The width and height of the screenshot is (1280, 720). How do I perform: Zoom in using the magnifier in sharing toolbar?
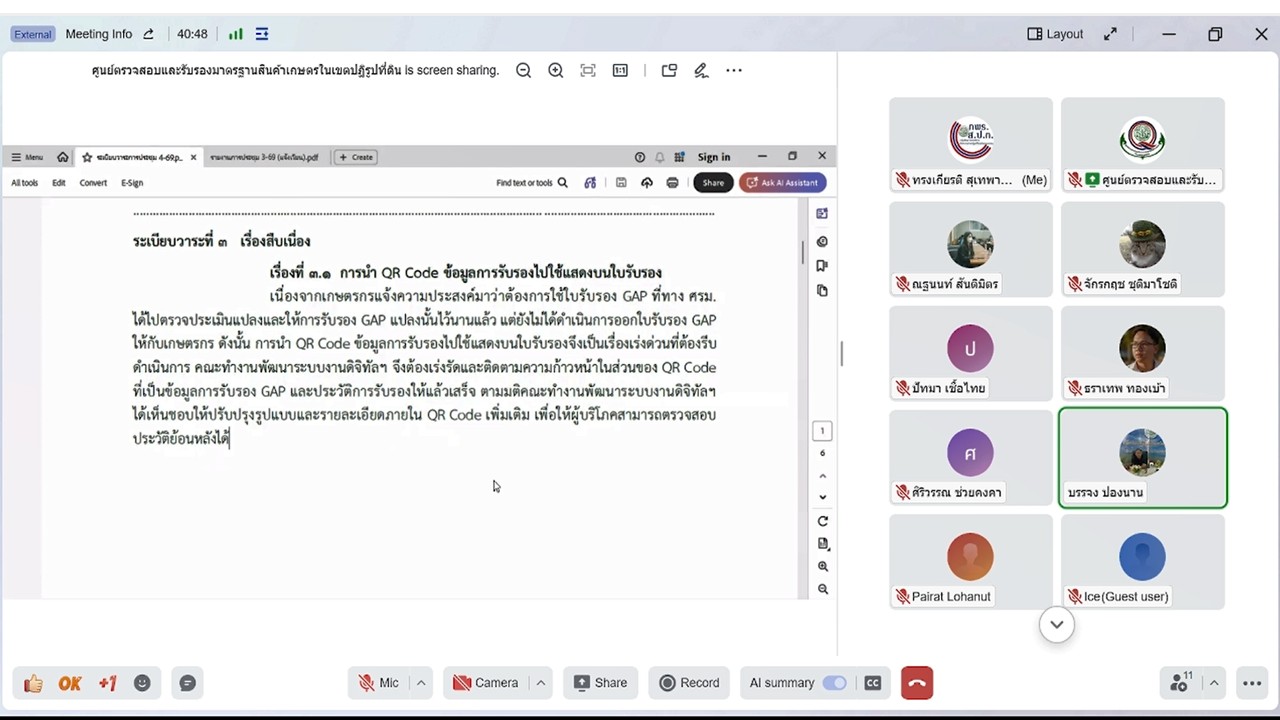(x=555, y=70)
